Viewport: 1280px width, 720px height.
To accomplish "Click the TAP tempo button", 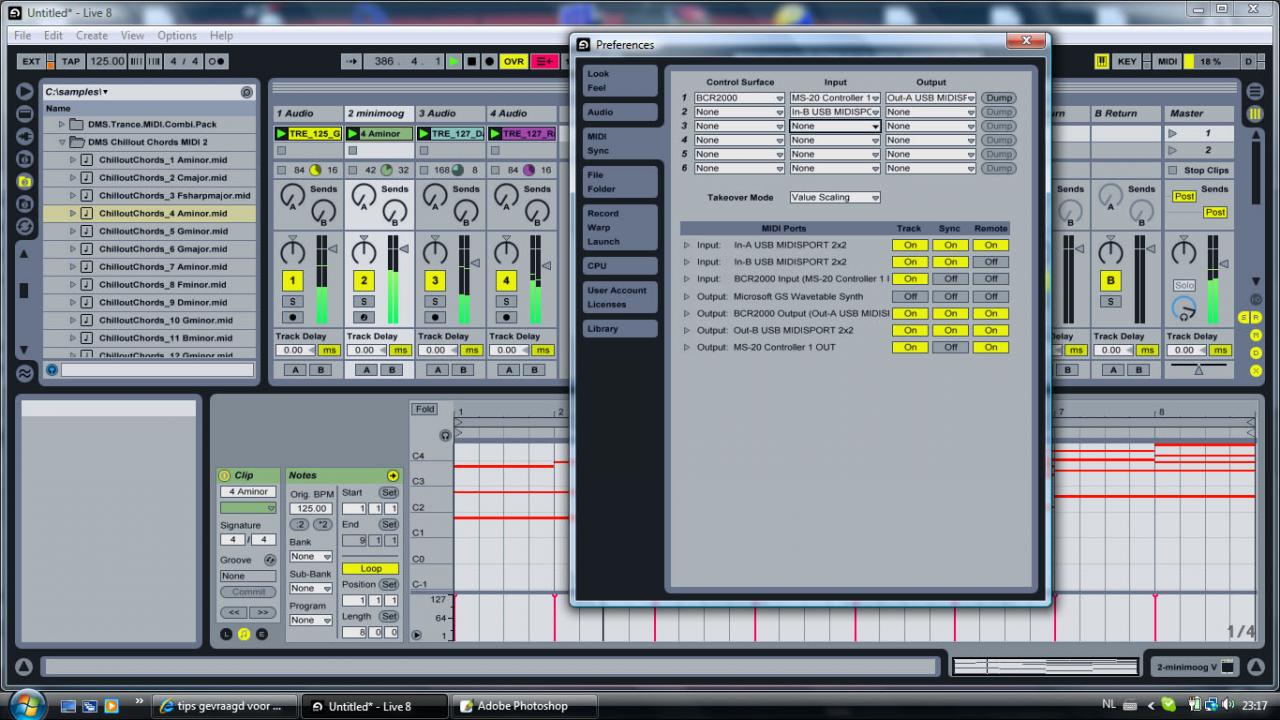I will pos(70,61).
